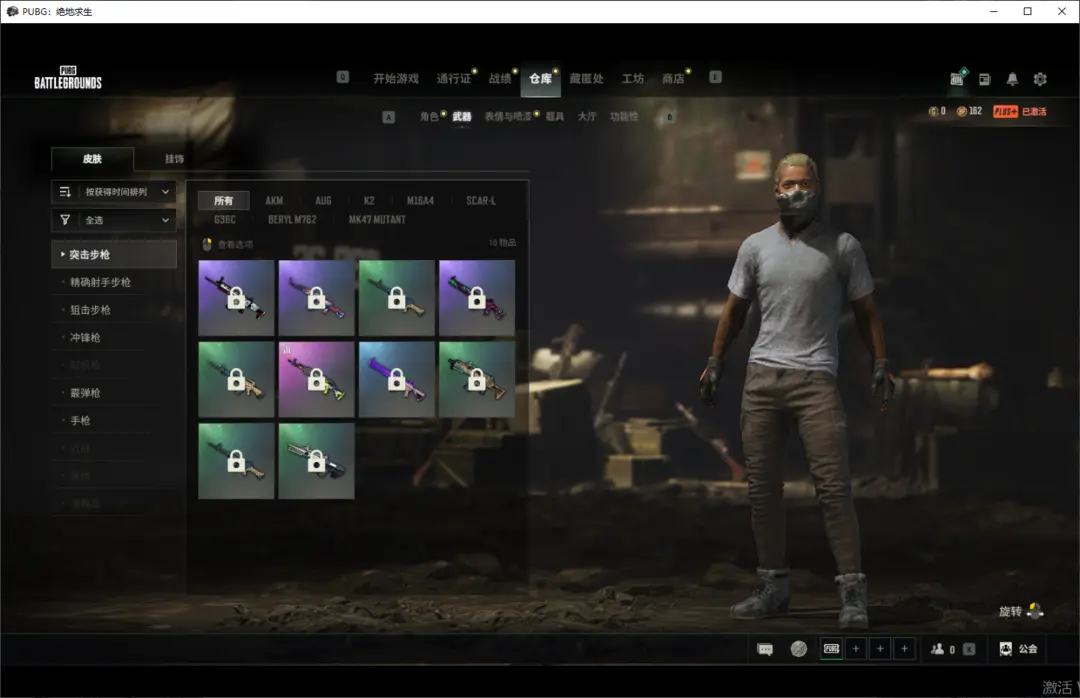This screenshot has height=698, width=1080.
Task: Open the 藏匿处 menu
Action: (x=586, y=79)
